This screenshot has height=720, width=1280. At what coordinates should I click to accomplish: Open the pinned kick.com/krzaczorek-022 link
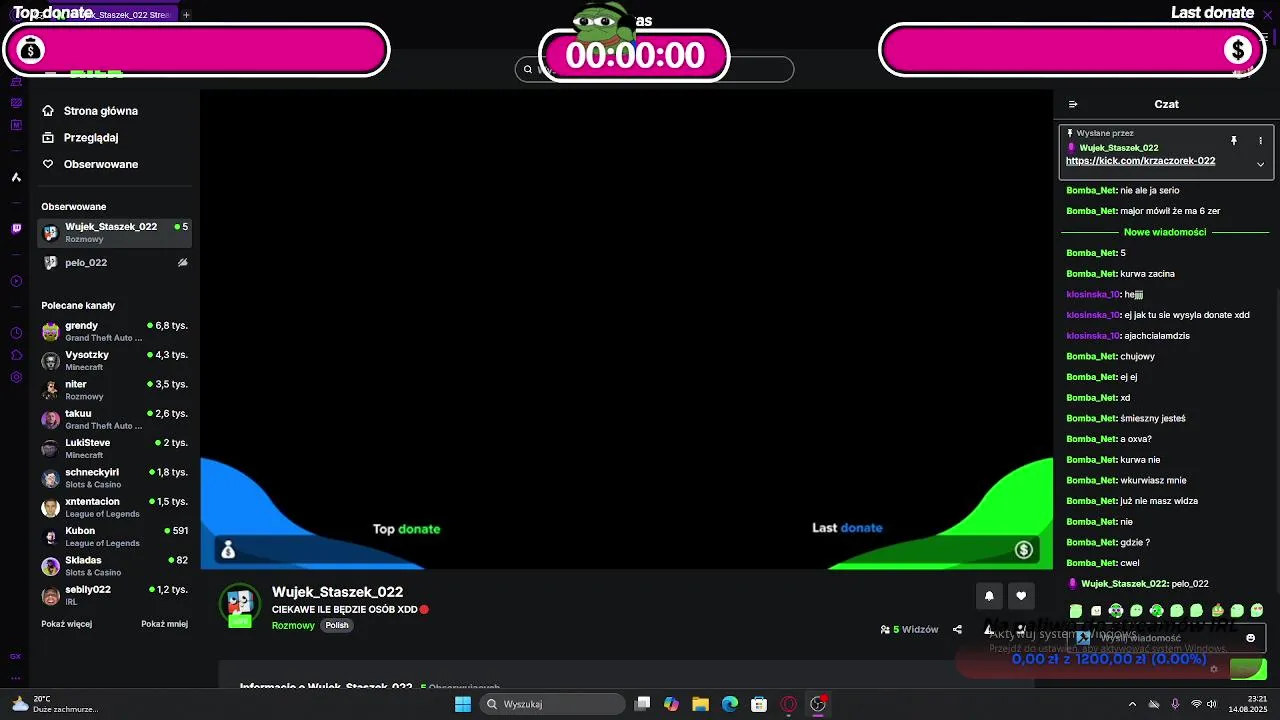point(1140,161)
